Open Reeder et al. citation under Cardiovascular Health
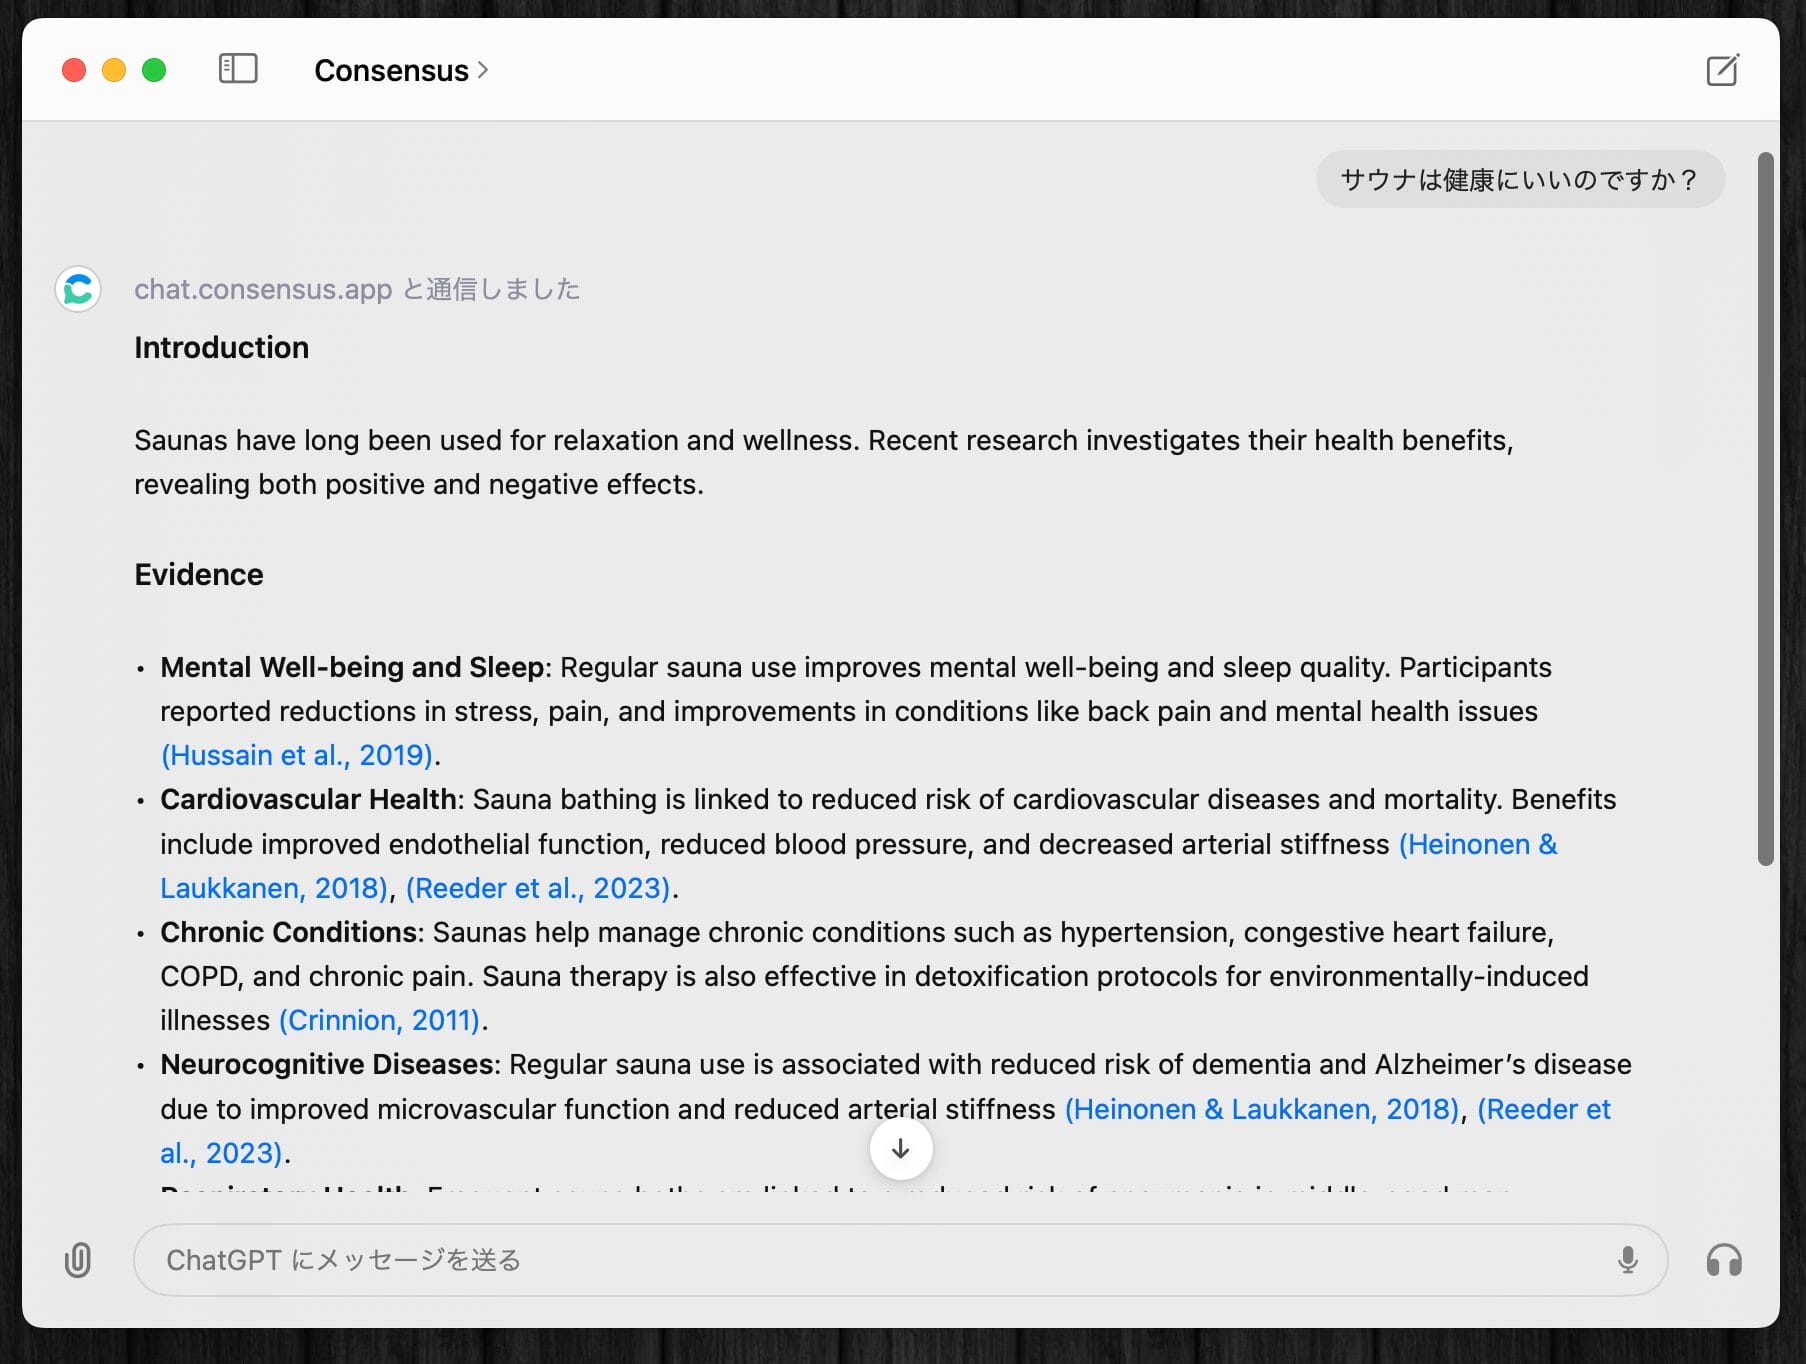Screen dimensions: 1806x1364 538,888
